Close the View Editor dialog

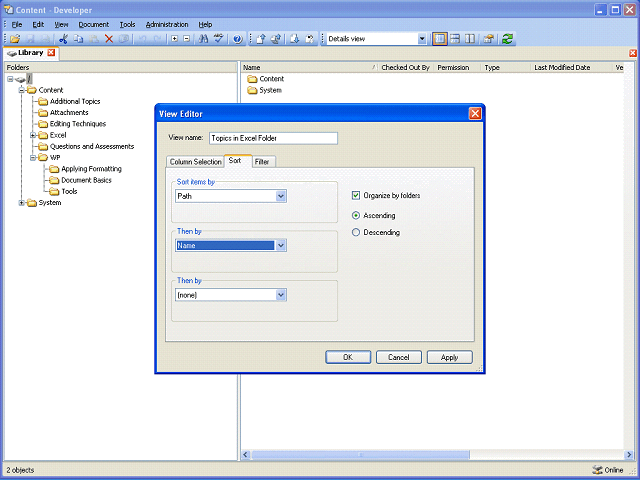click(475, 113)
